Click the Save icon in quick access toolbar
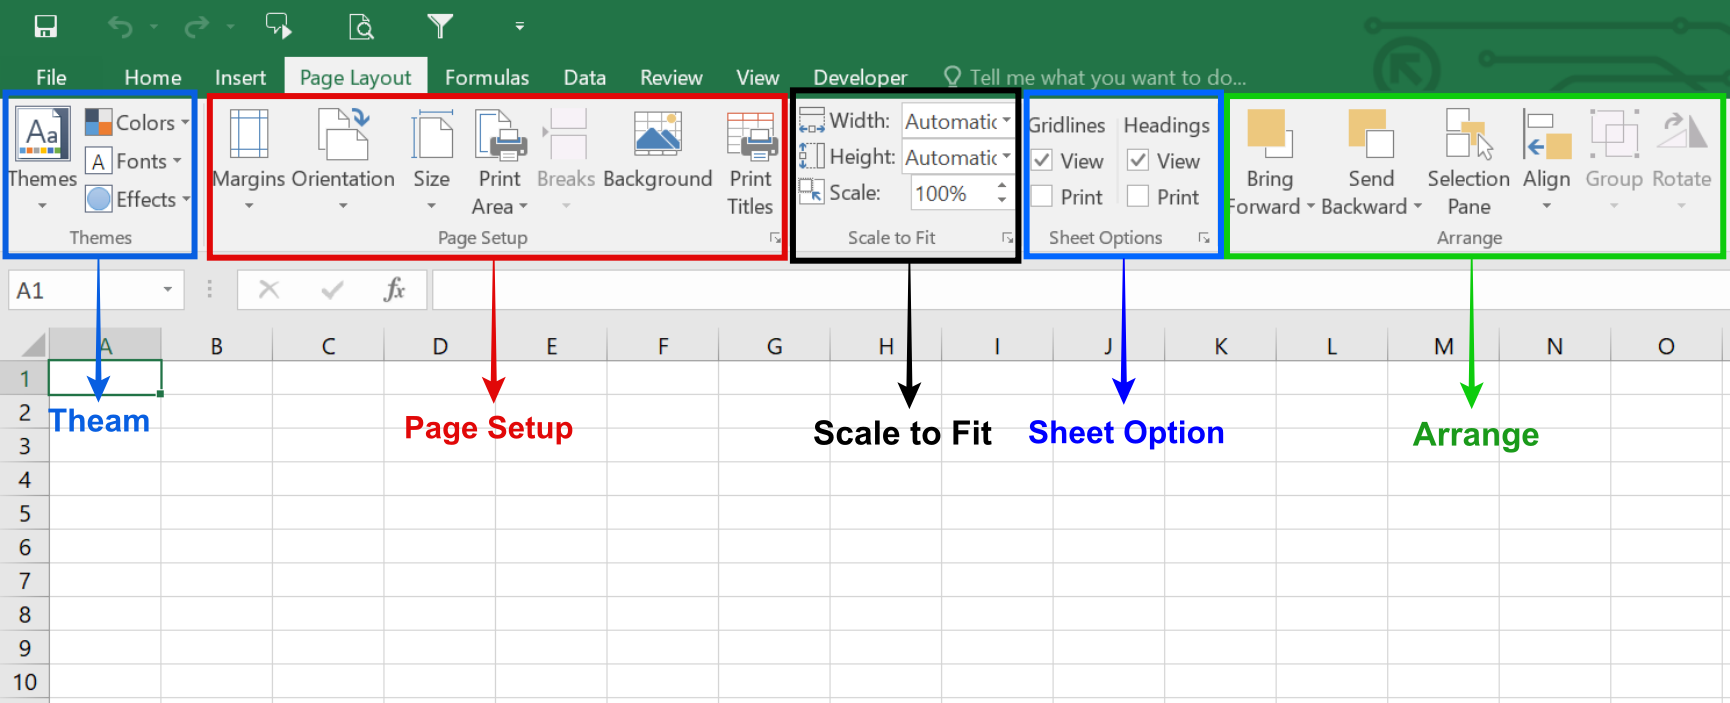The height and width of the screenshot is (703, 1730). point(46,27)
